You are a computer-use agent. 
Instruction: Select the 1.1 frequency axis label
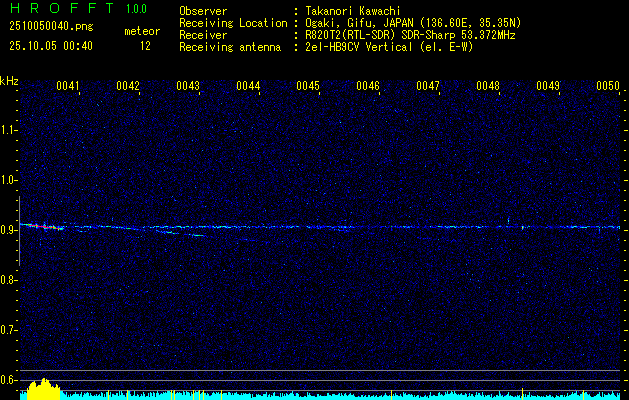pyautogui.click(x=9, y=130)
